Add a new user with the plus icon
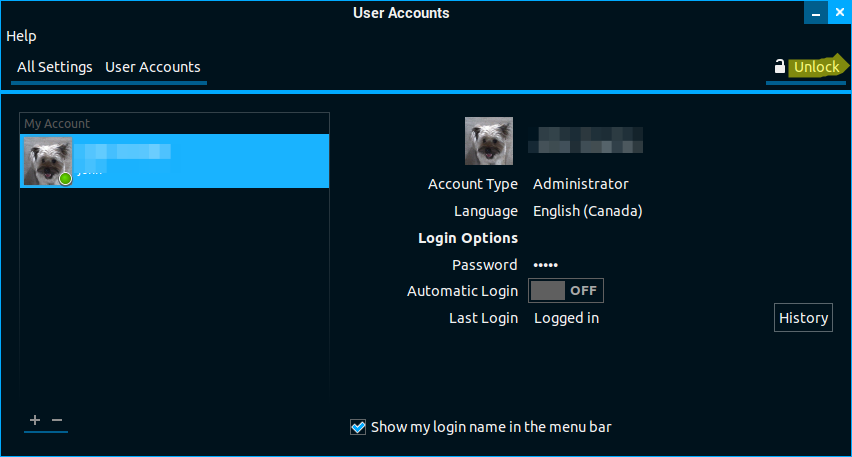This screenshot has width=852, height=457. coord(35,420)
